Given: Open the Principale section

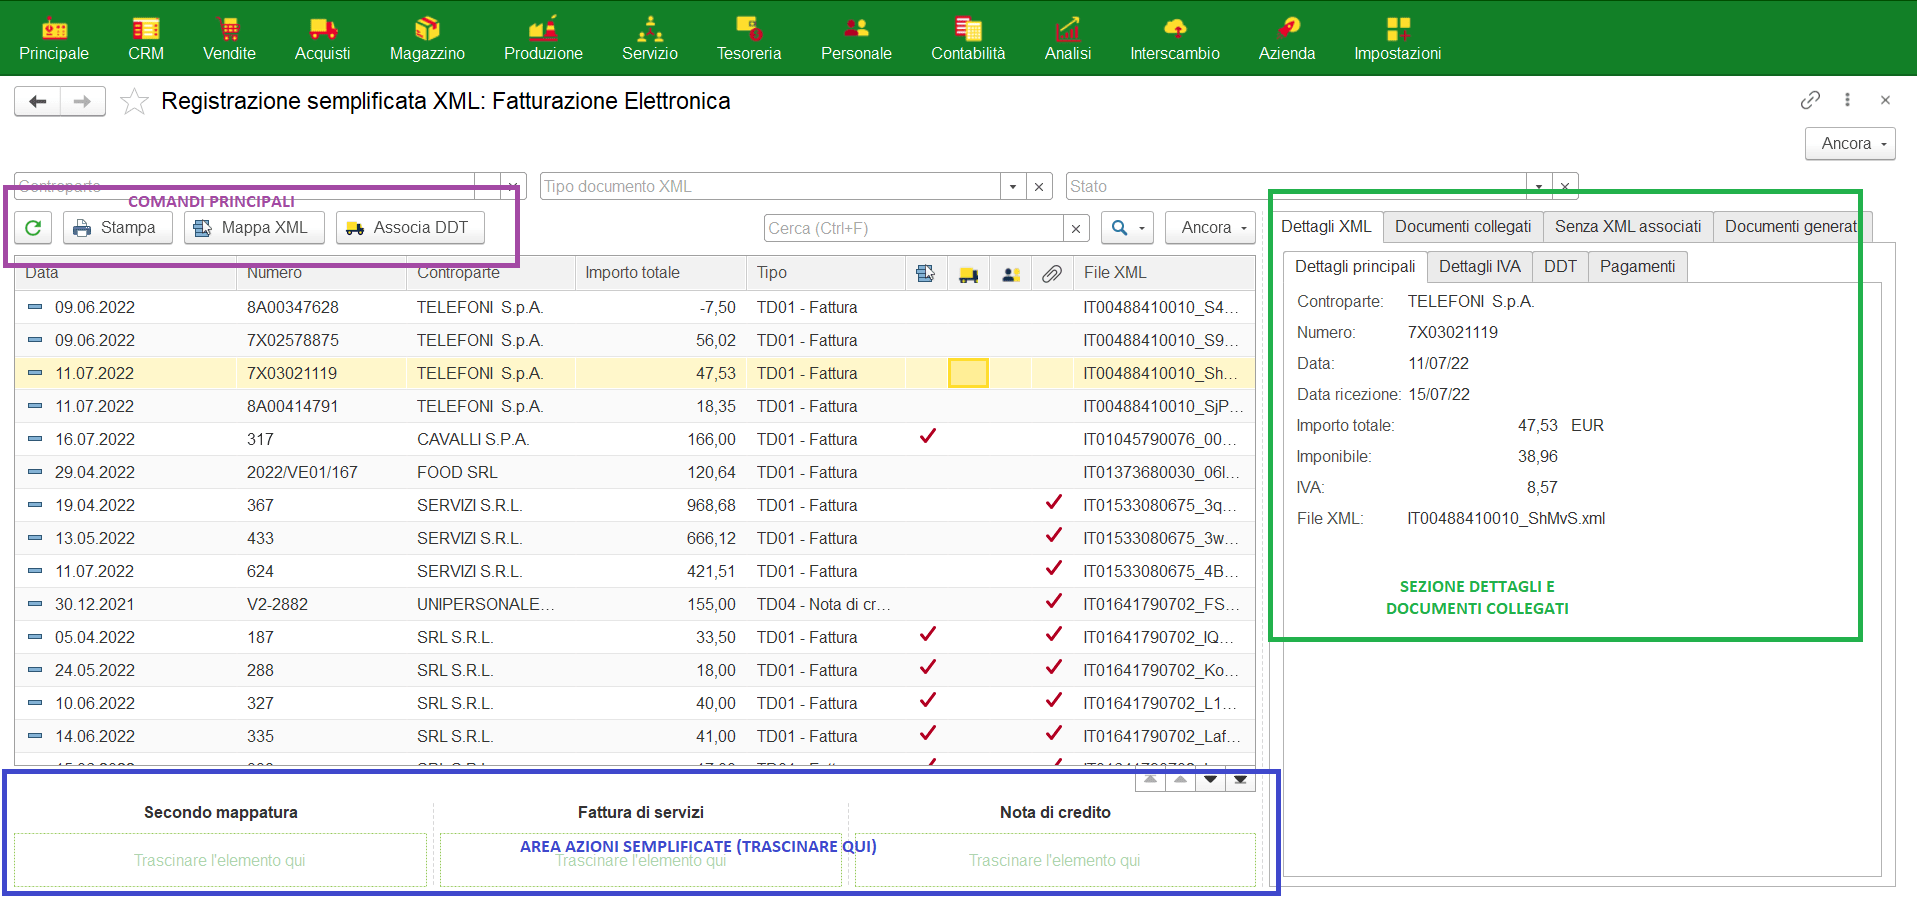Looking at the screenshot, I should 54,39.
